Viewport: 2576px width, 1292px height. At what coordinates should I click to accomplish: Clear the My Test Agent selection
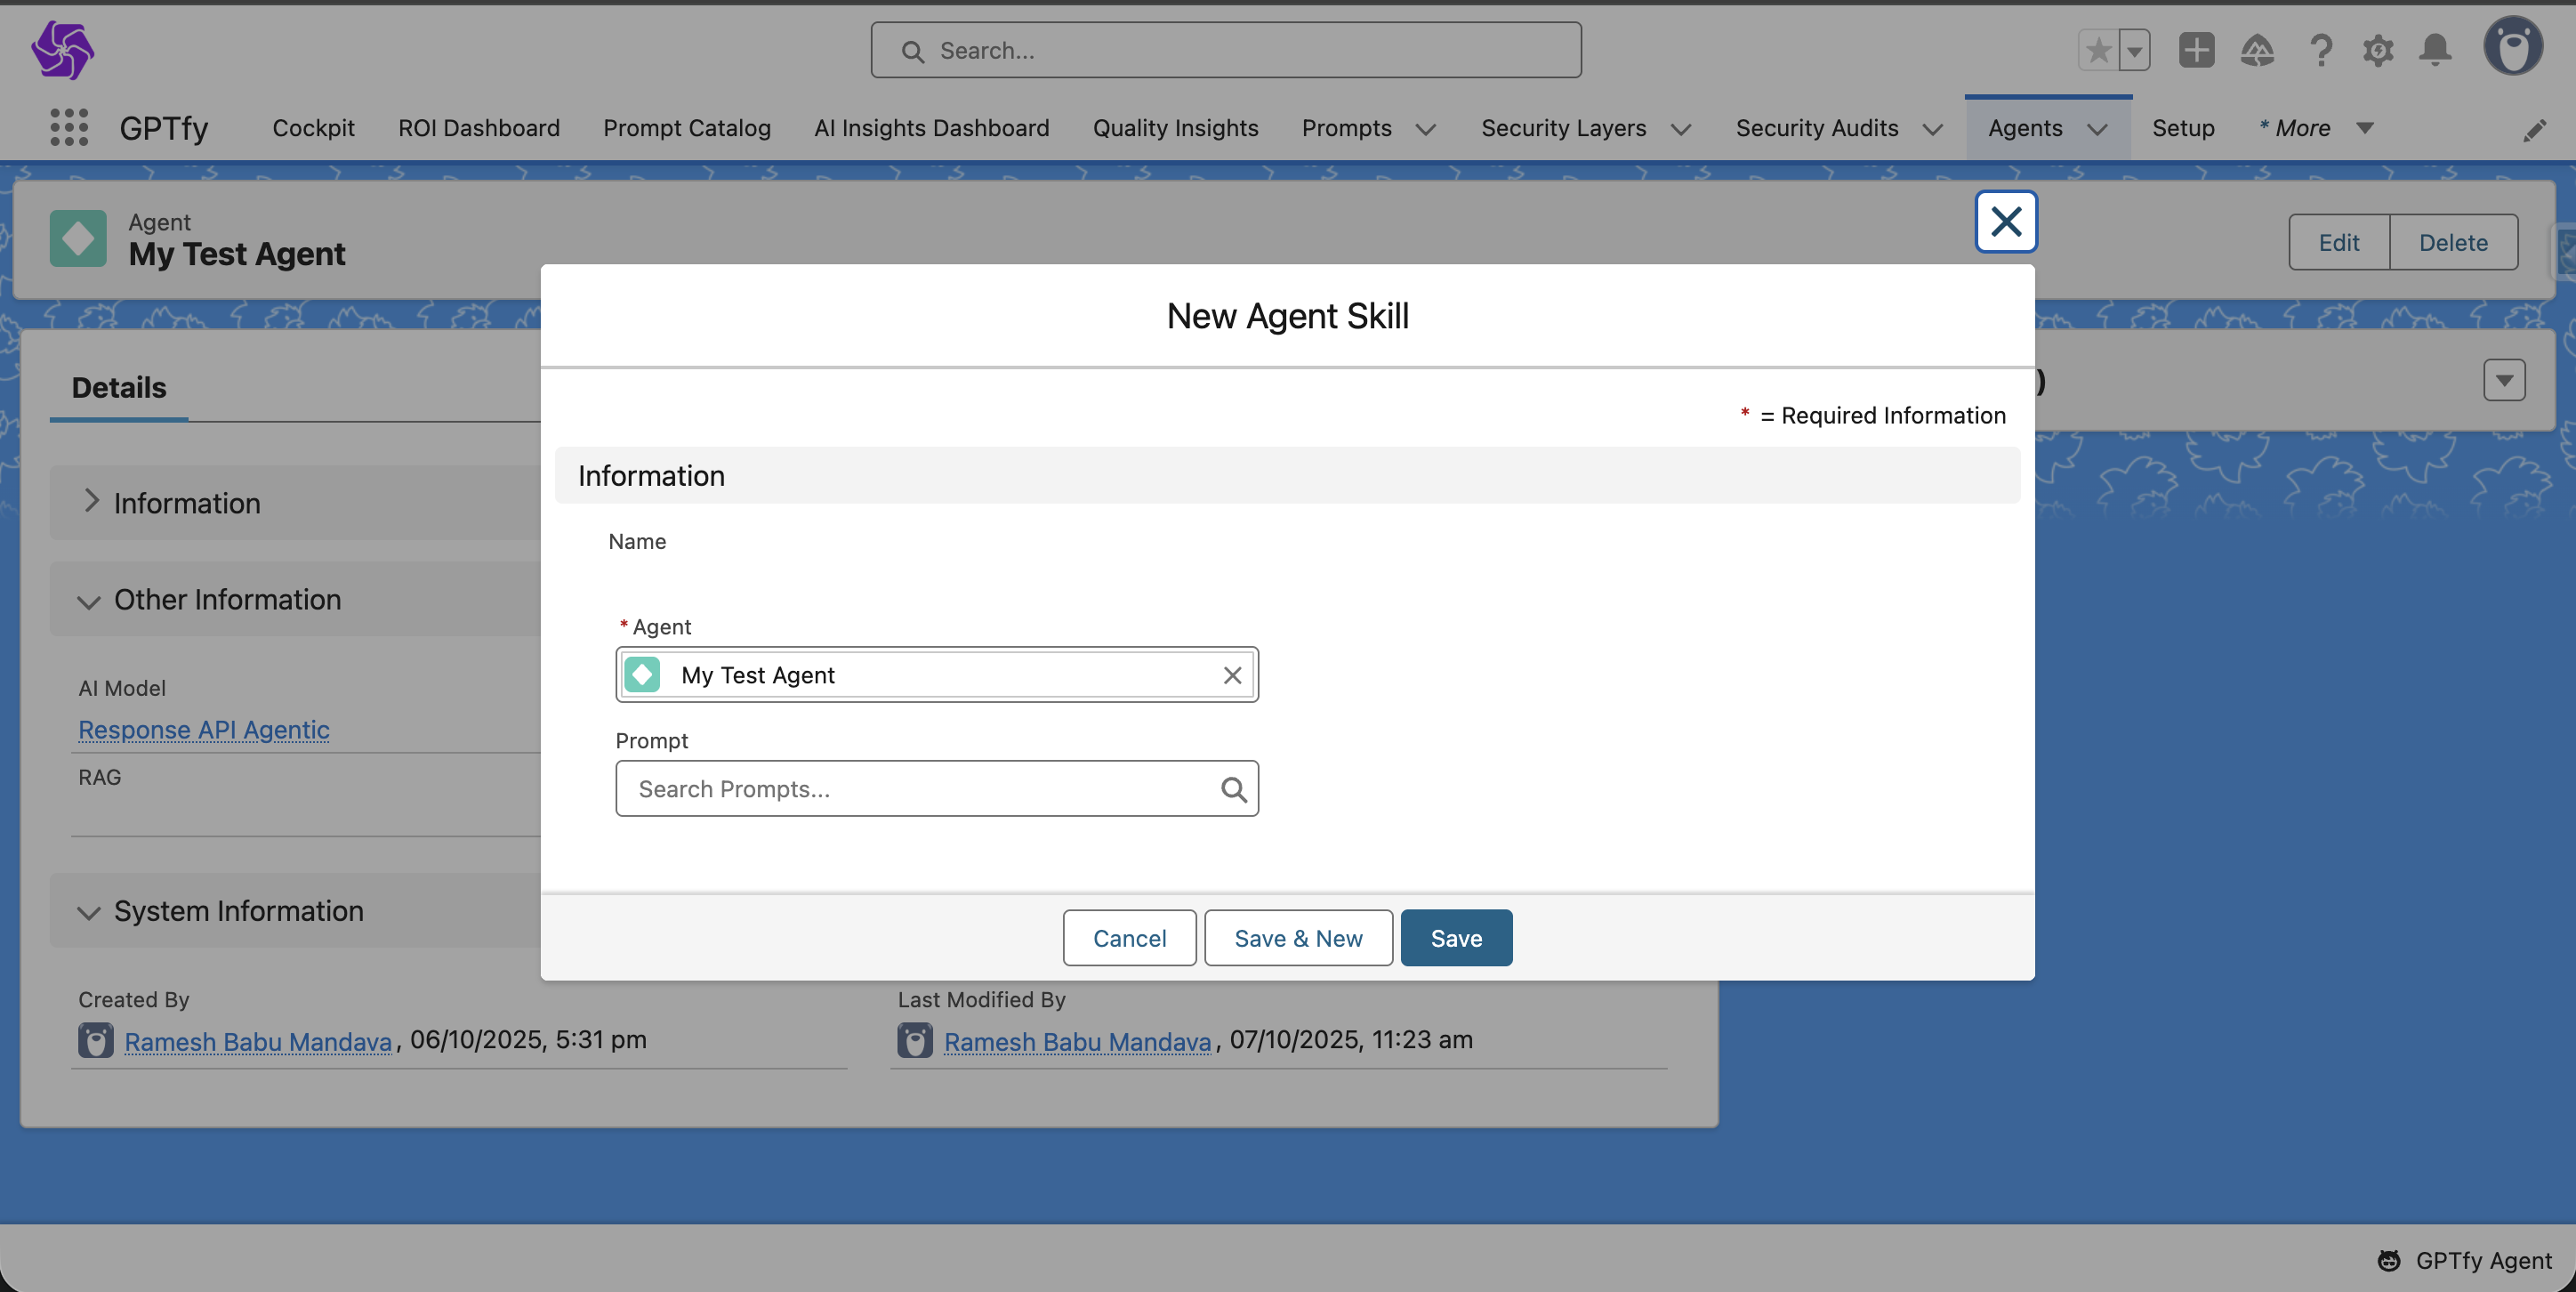point(1232,675)
